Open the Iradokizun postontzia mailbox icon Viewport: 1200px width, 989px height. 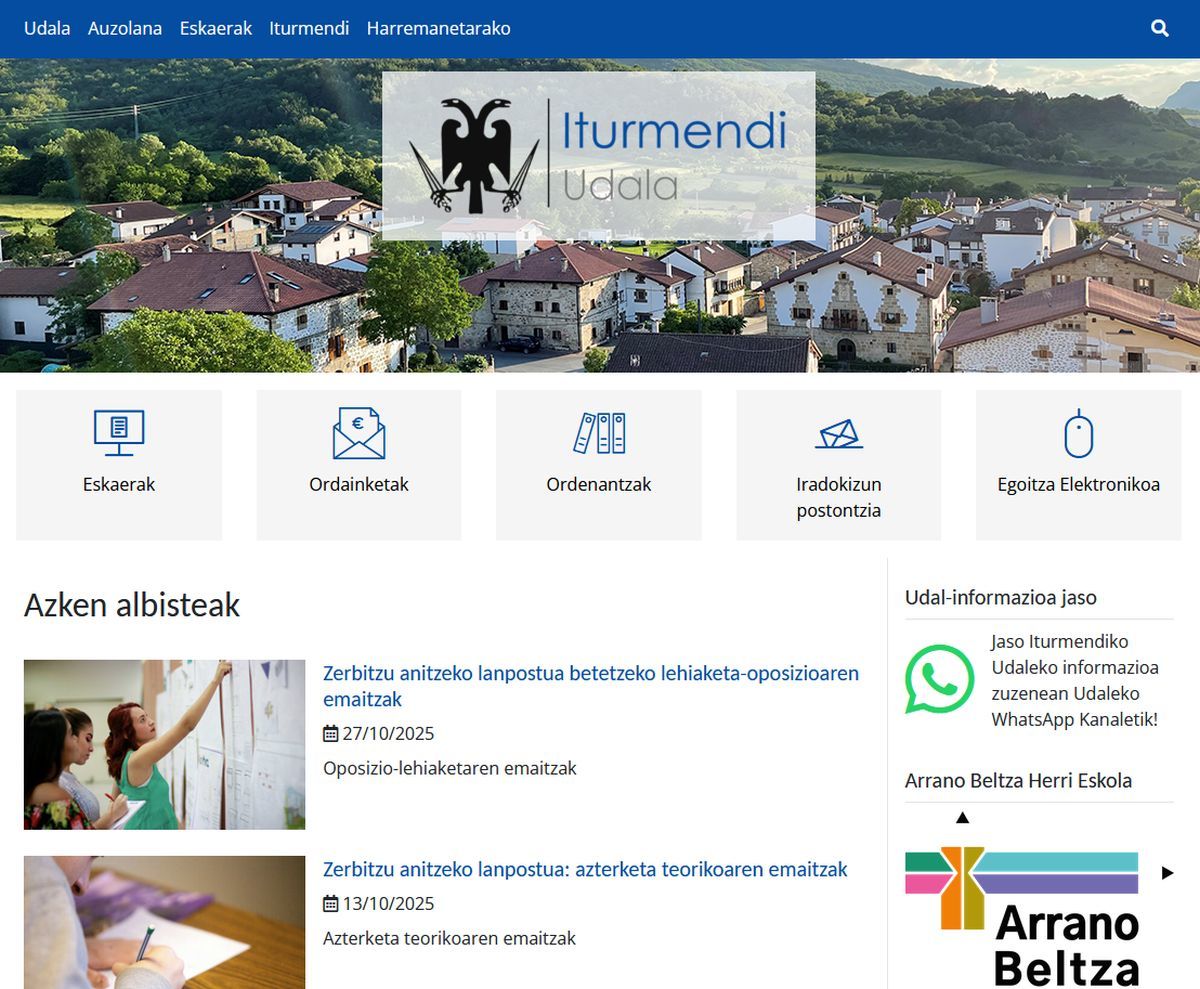pos(839,434)
